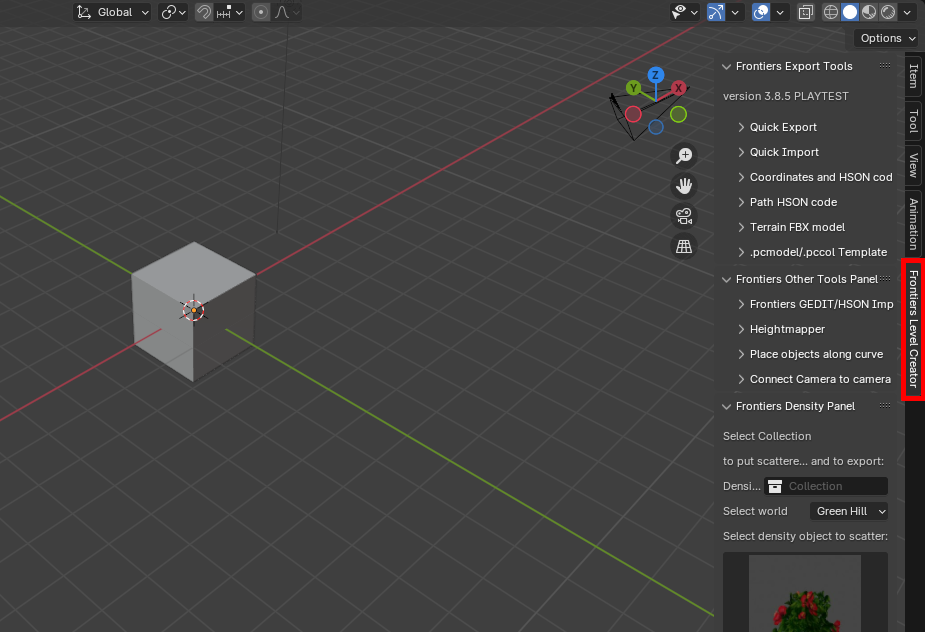The height and width of the screenshot is (632, 925).
Task: Open the overlays settings dropdown arrow
Action: coord(780,12)
